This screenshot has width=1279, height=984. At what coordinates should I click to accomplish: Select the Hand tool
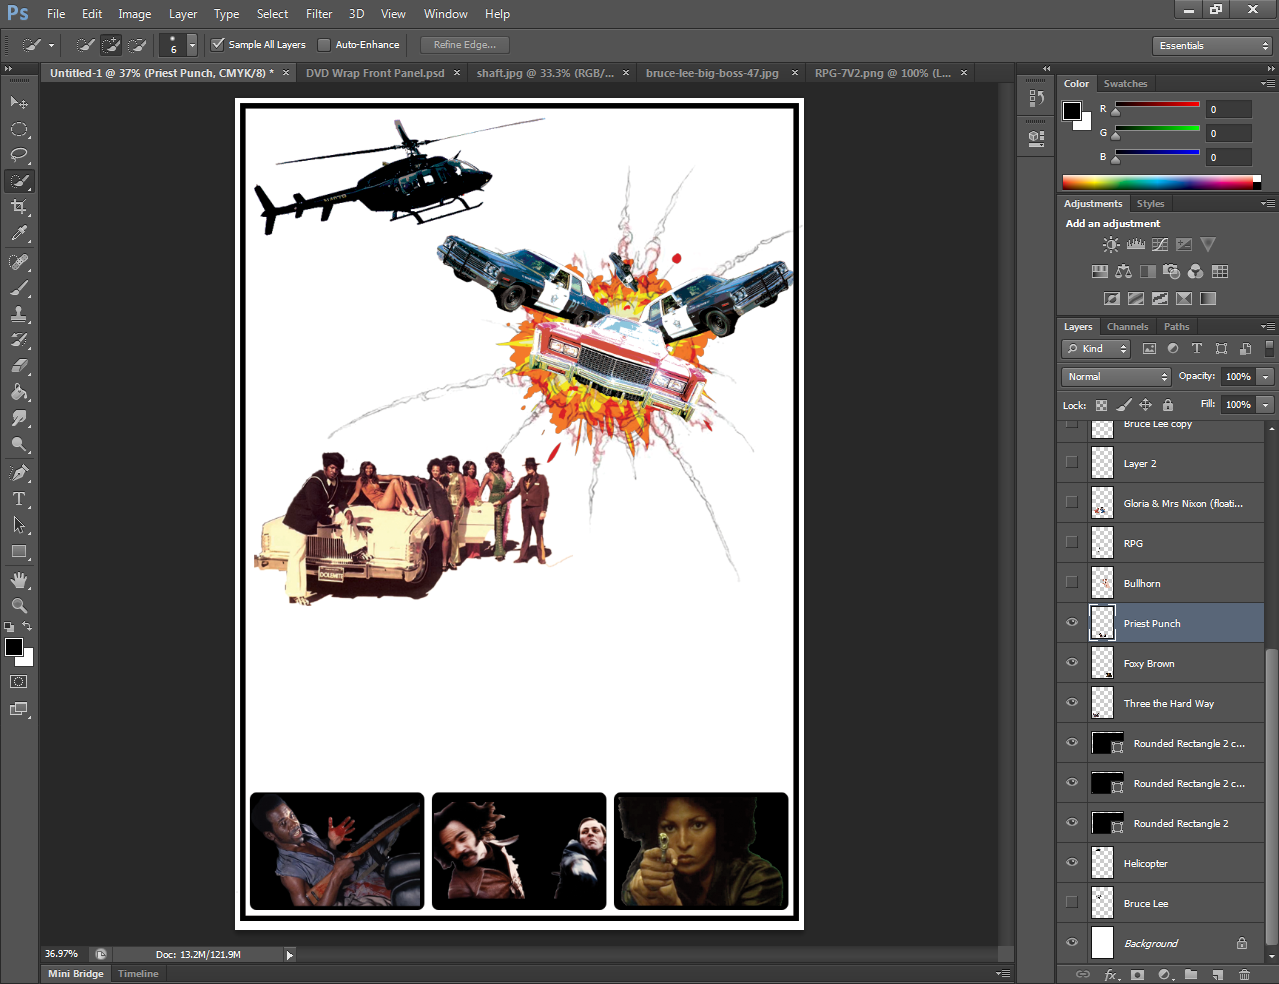pos(19,580)
